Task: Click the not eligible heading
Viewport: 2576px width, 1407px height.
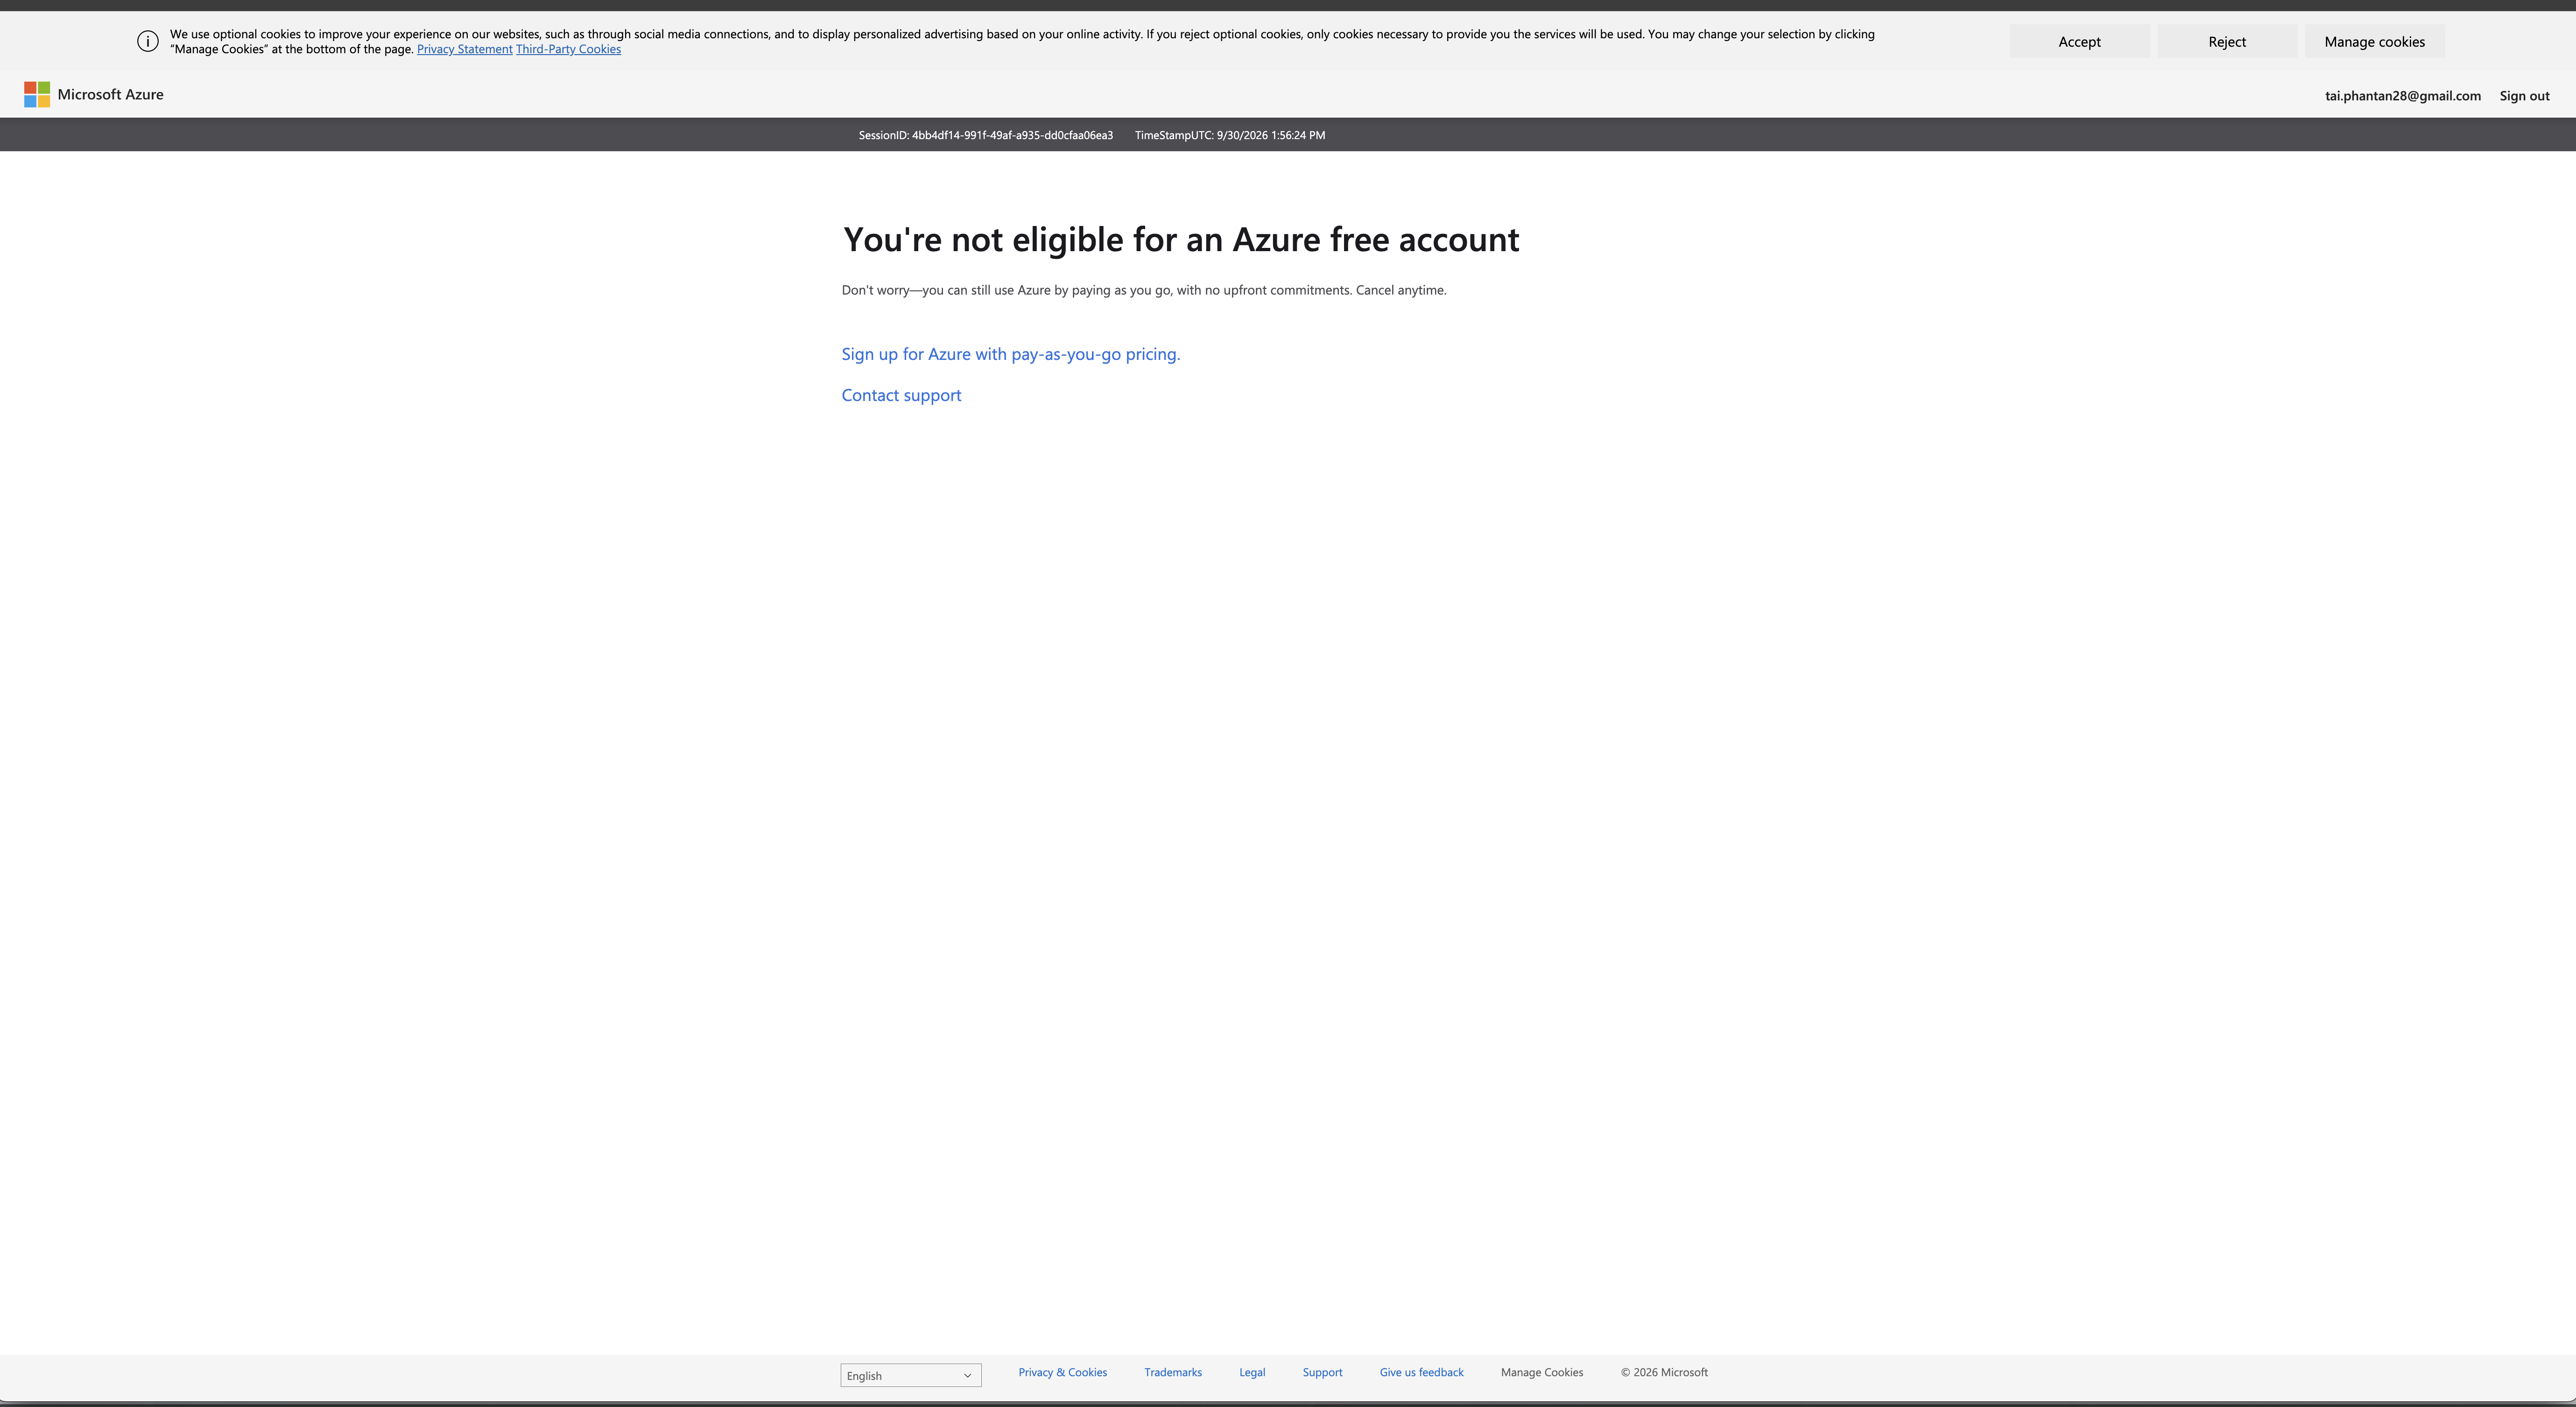Action: coord(1180,240)
